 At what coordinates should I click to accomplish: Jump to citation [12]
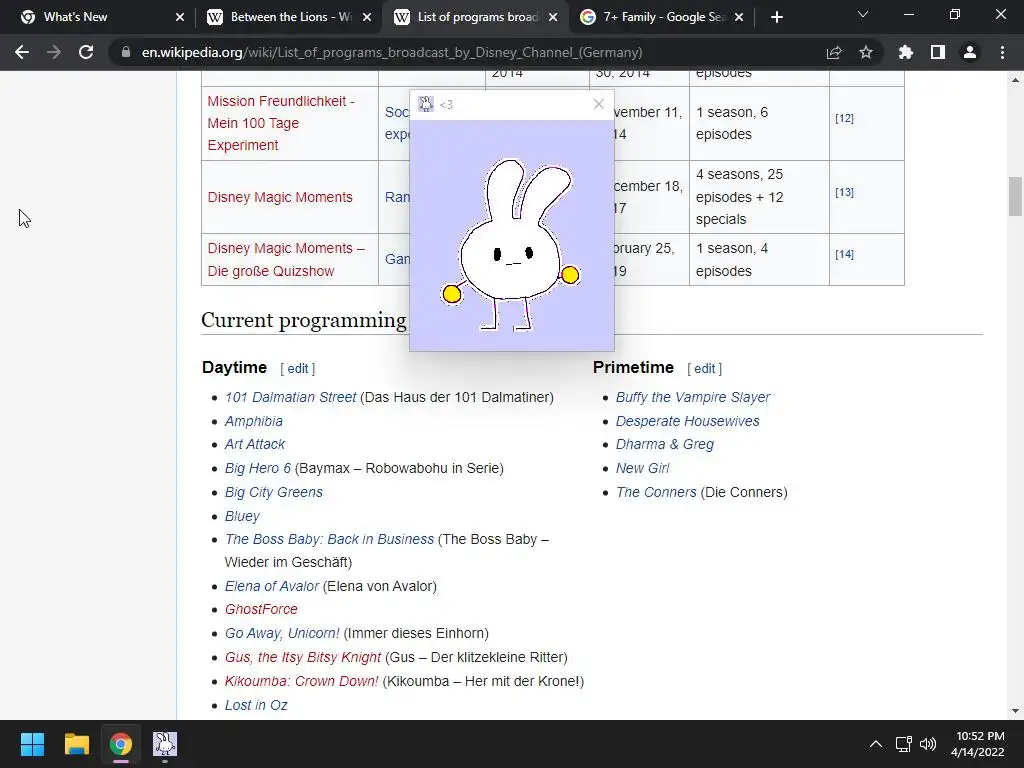point(844,118)
